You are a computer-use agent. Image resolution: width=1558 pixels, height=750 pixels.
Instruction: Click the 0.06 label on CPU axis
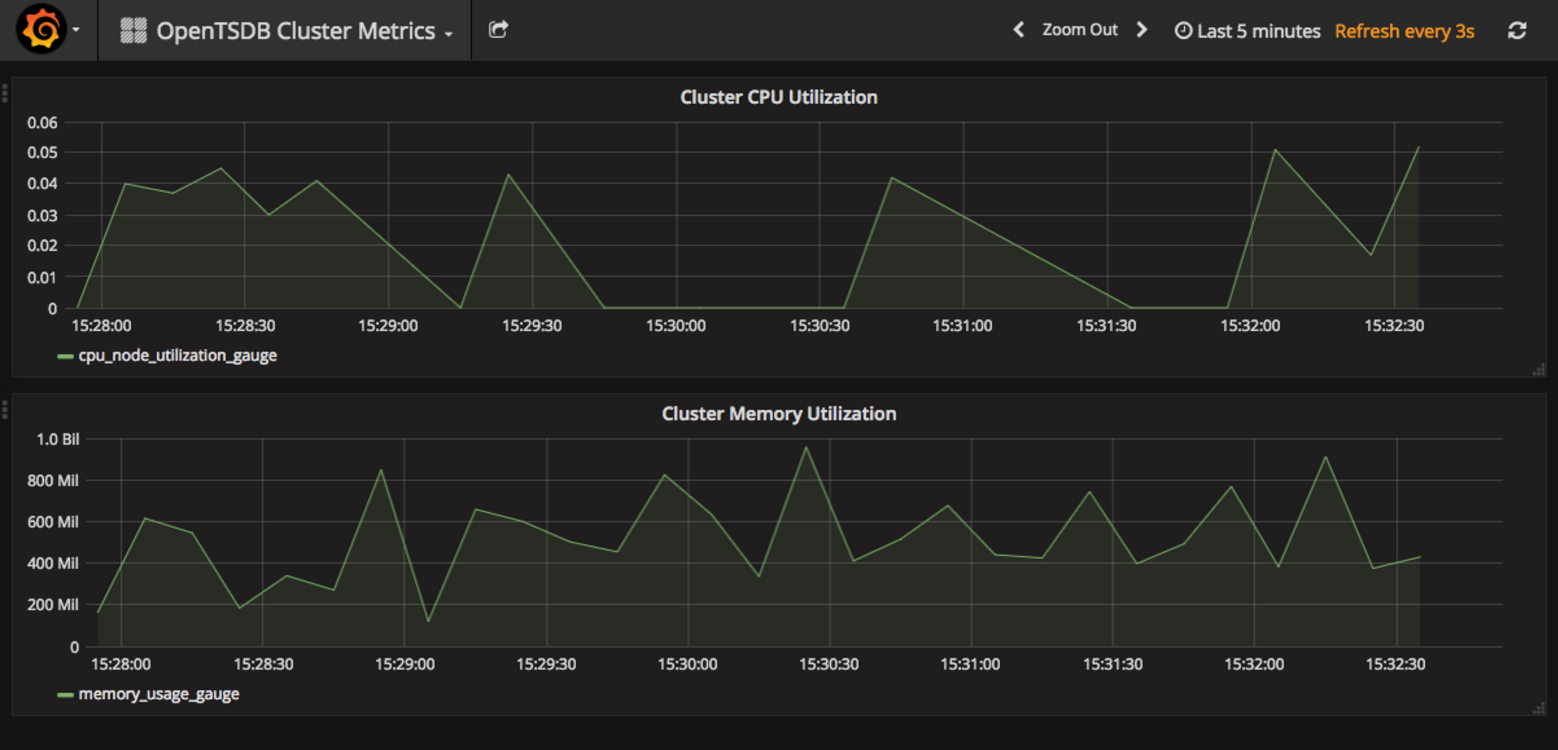[x=41, y=122]
